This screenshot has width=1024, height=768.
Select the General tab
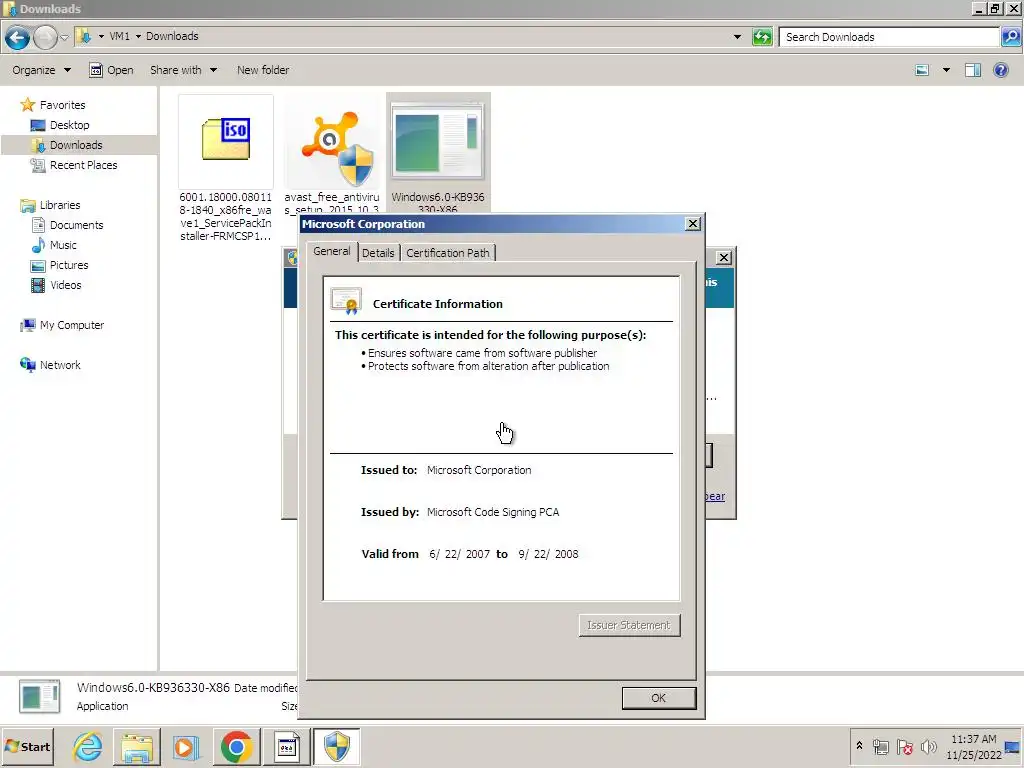(331, 251)
